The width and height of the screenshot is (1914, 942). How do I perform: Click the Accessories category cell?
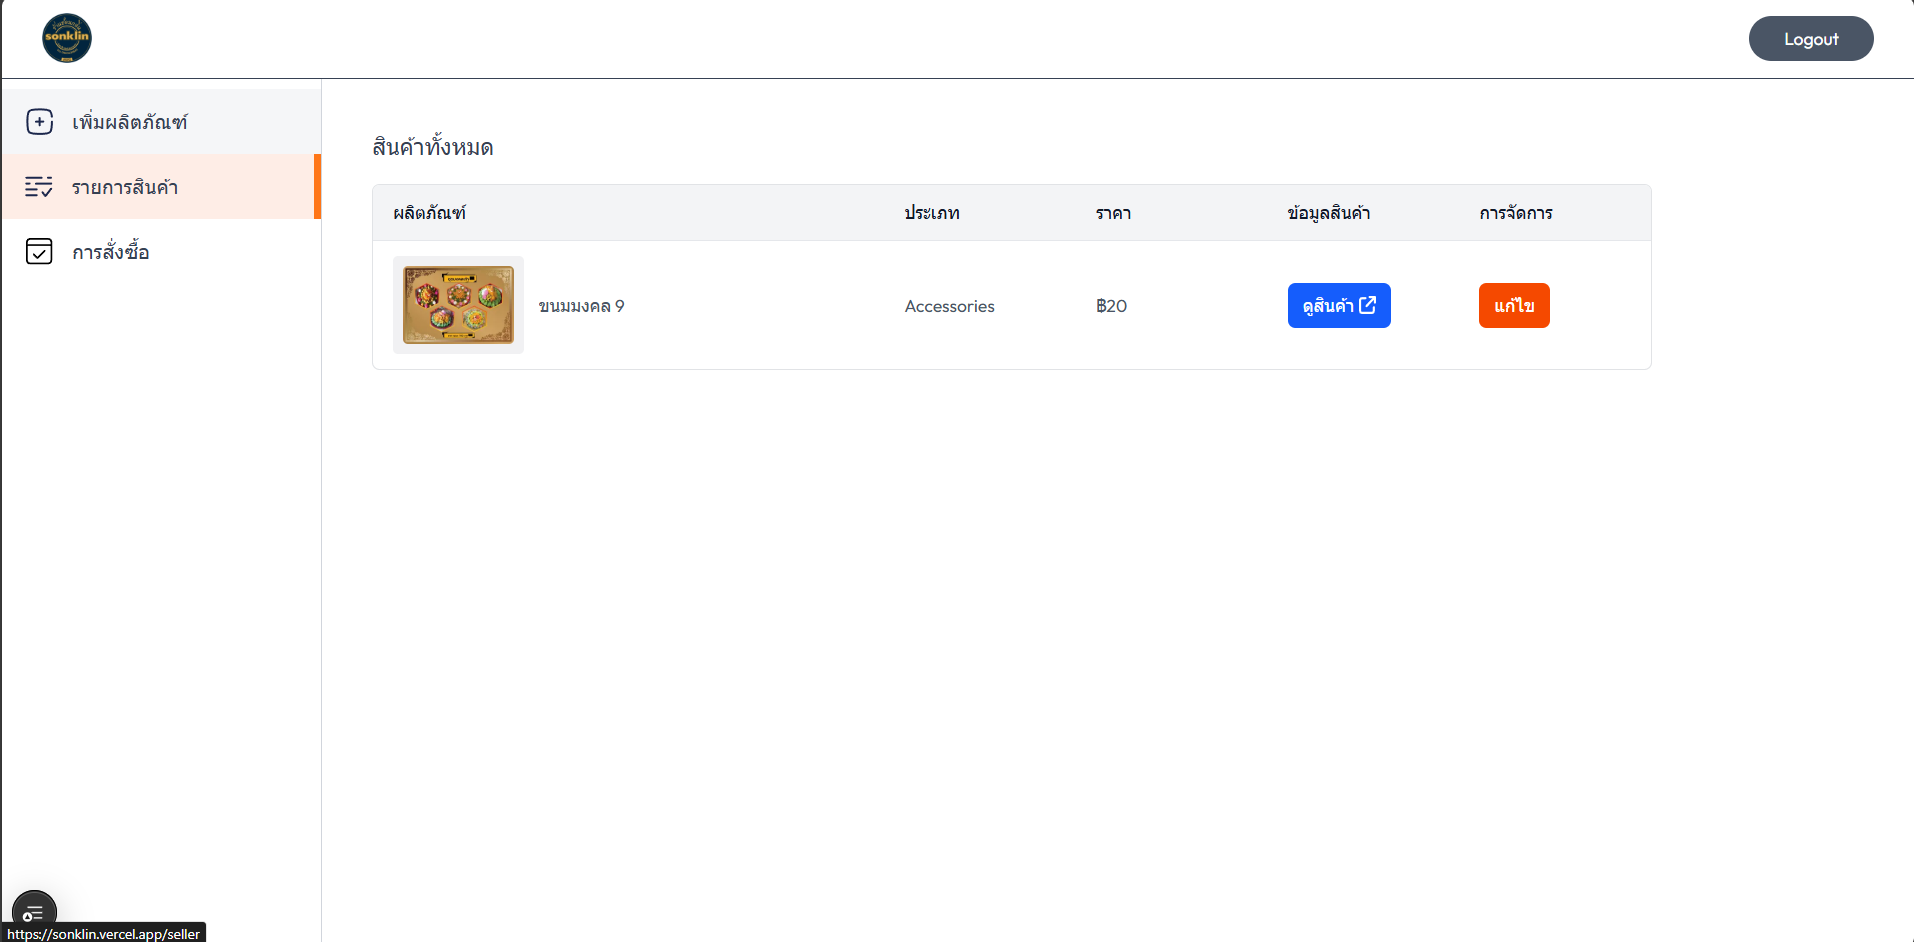(x=949, y=306)
